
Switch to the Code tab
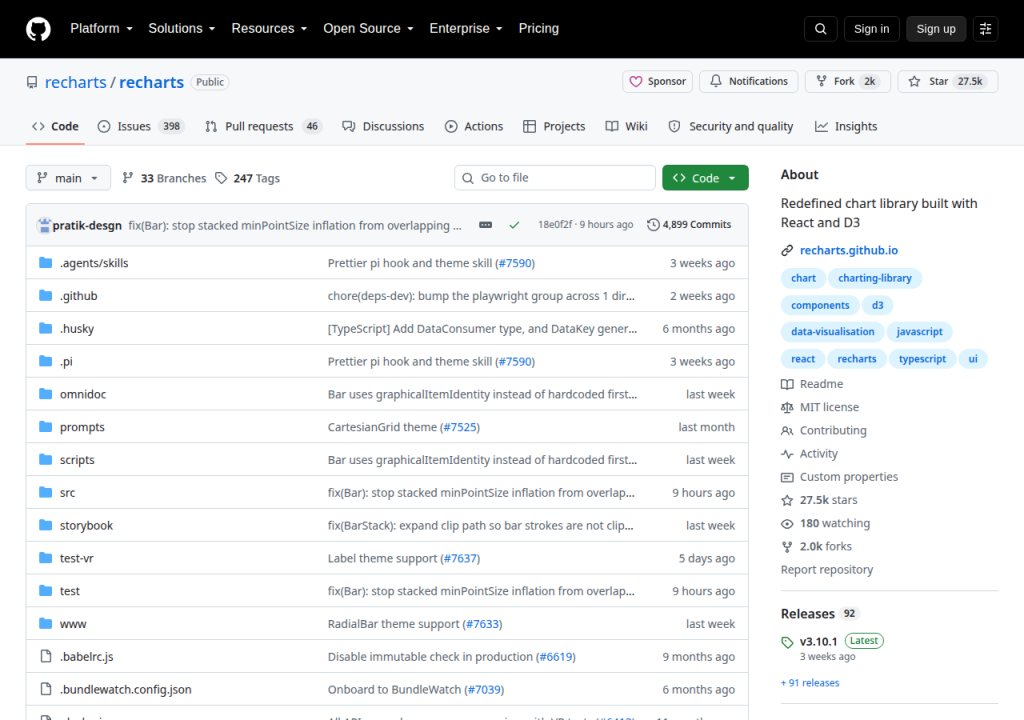pyautogui.click(x=56, y=126)
